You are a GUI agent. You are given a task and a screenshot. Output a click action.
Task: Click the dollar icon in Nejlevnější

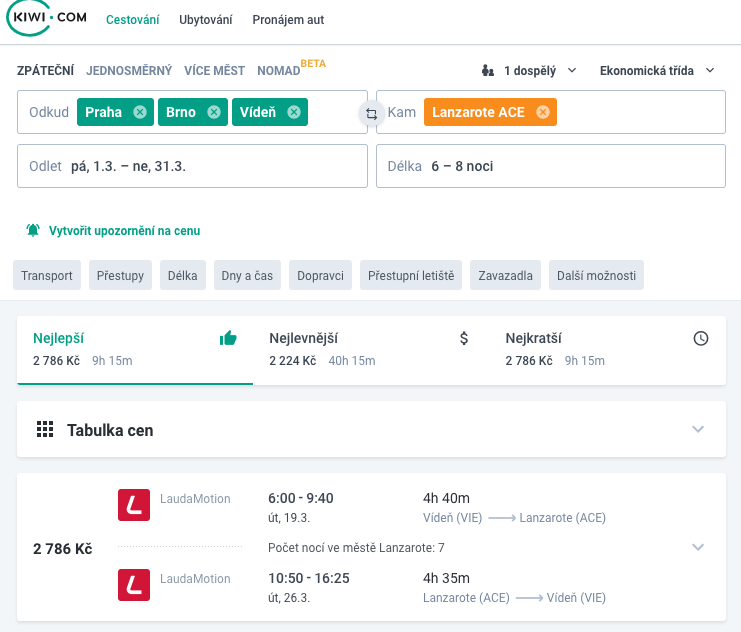click(464, 338)
